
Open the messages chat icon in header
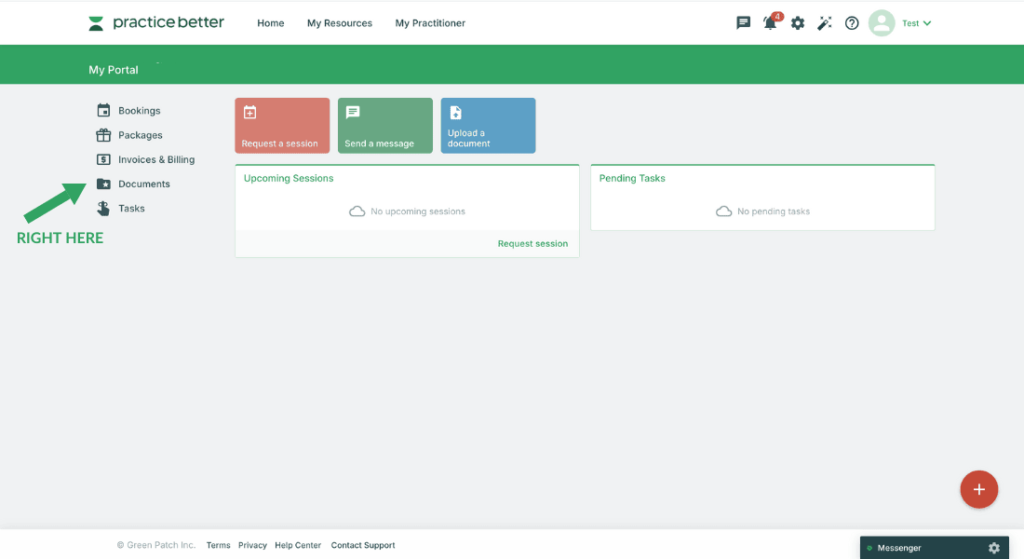(743, 23)
